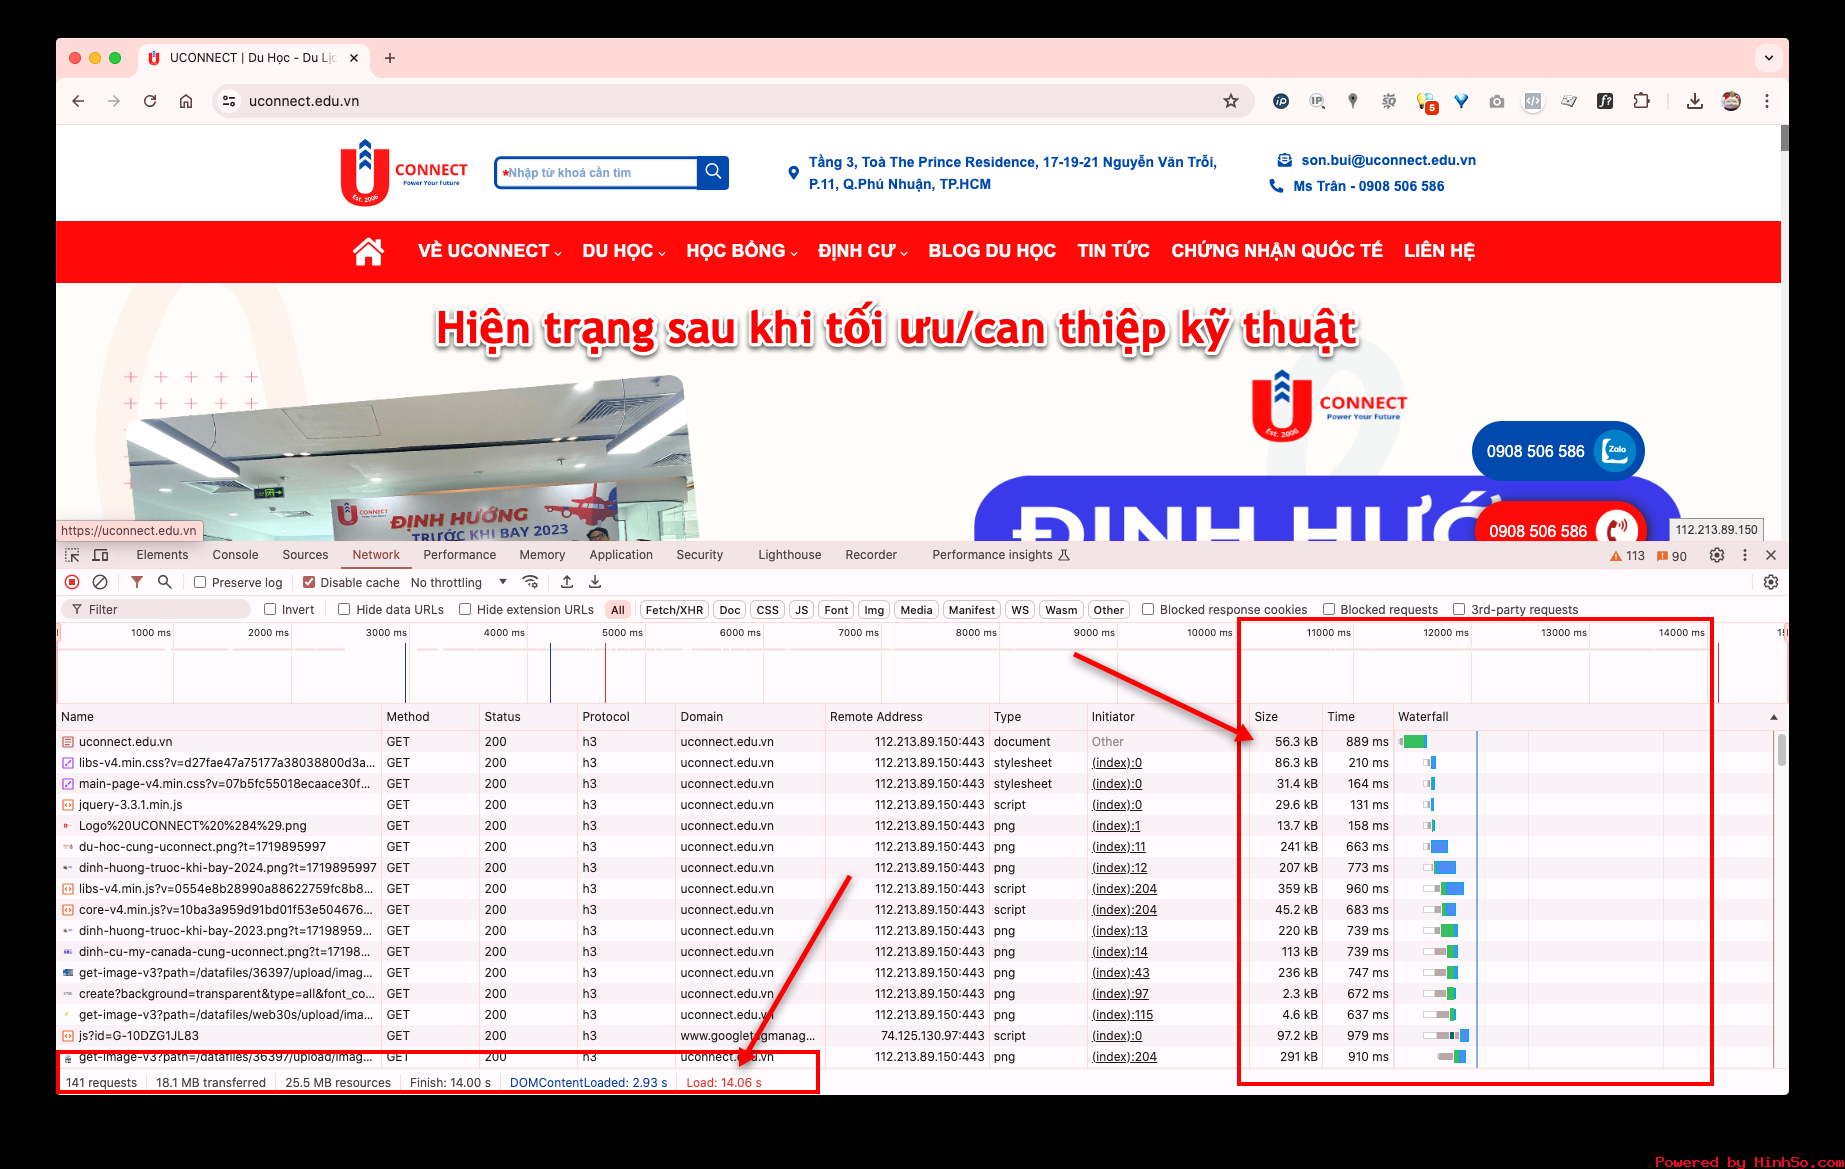This screenshot has height=1169, width=1845.
Task: Filter requests by Img
Action: point(874,610)
